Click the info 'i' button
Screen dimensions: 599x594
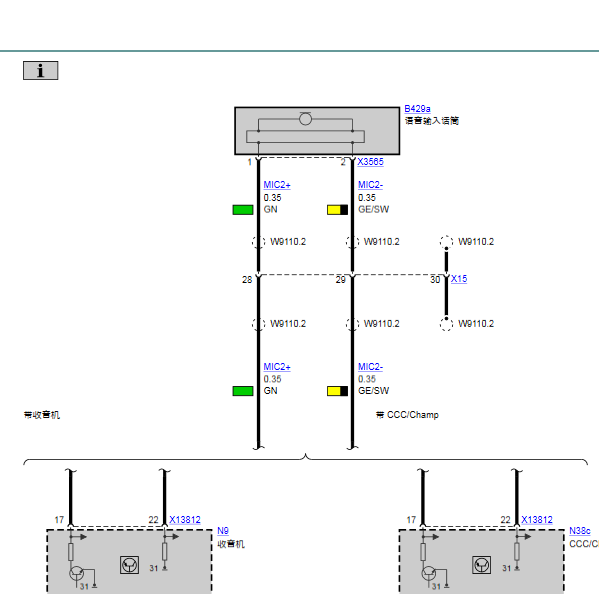(40, 71)
